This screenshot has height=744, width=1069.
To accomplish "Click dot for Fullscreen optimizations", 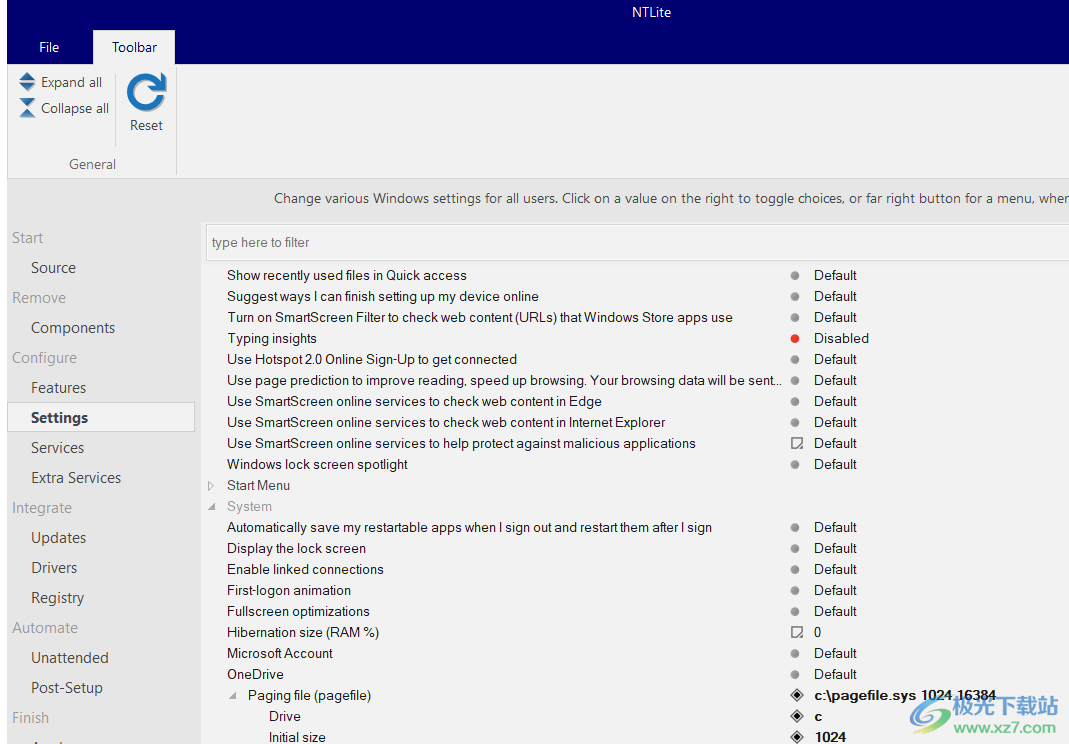I will (795, 612).
